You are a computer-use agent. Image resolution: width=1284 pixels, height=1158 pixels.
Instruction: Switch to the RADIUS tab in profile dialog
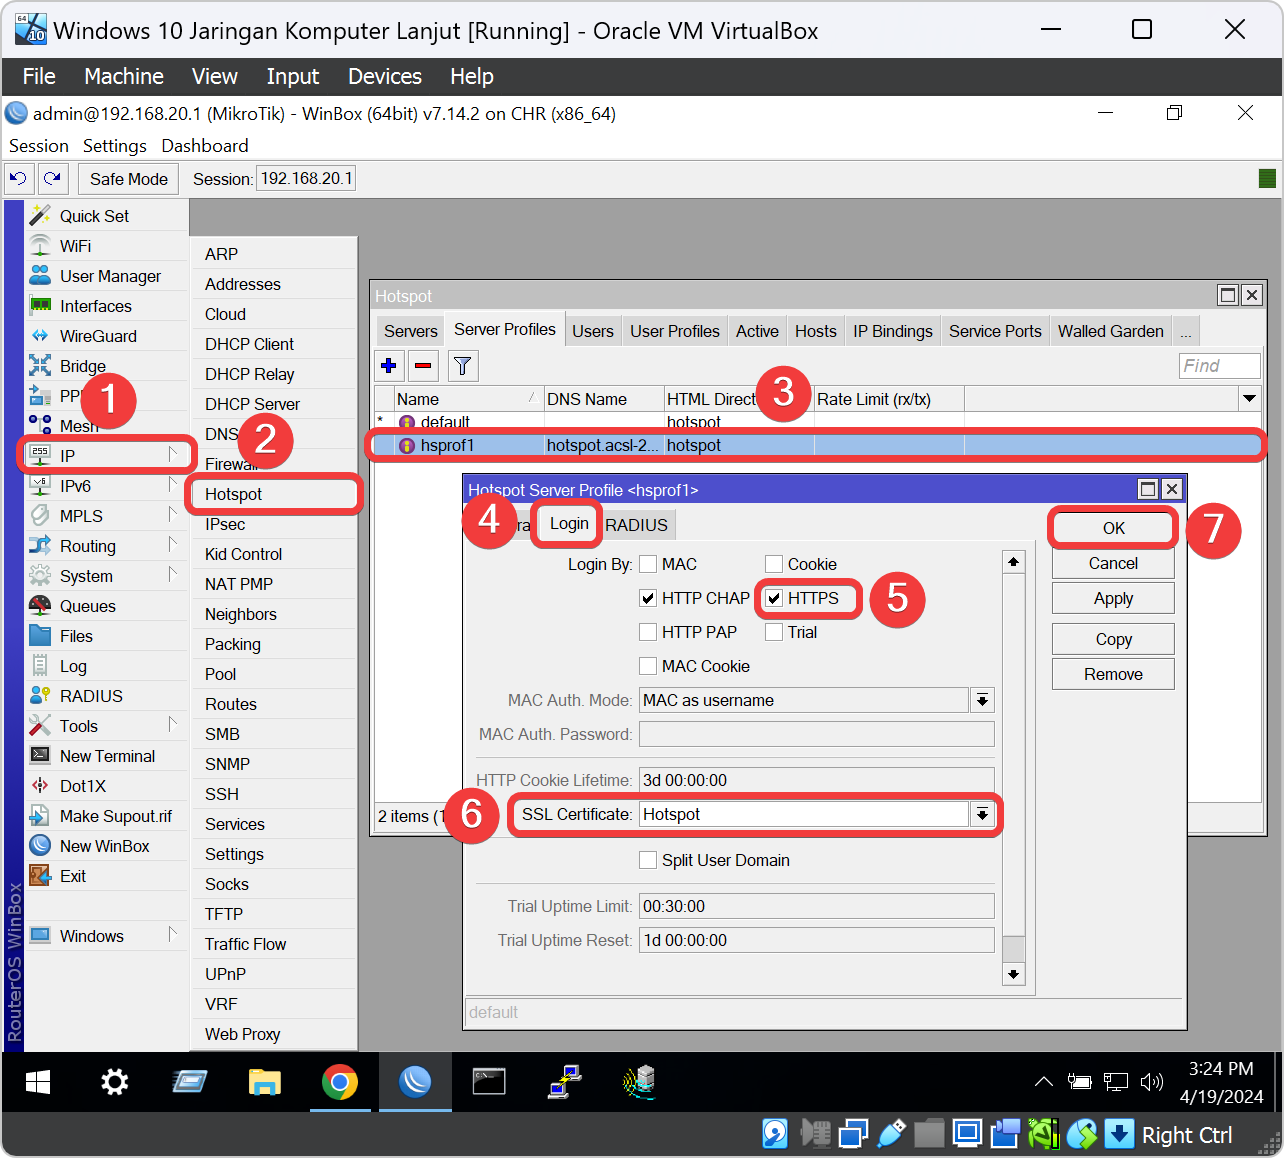click(636, 525)
